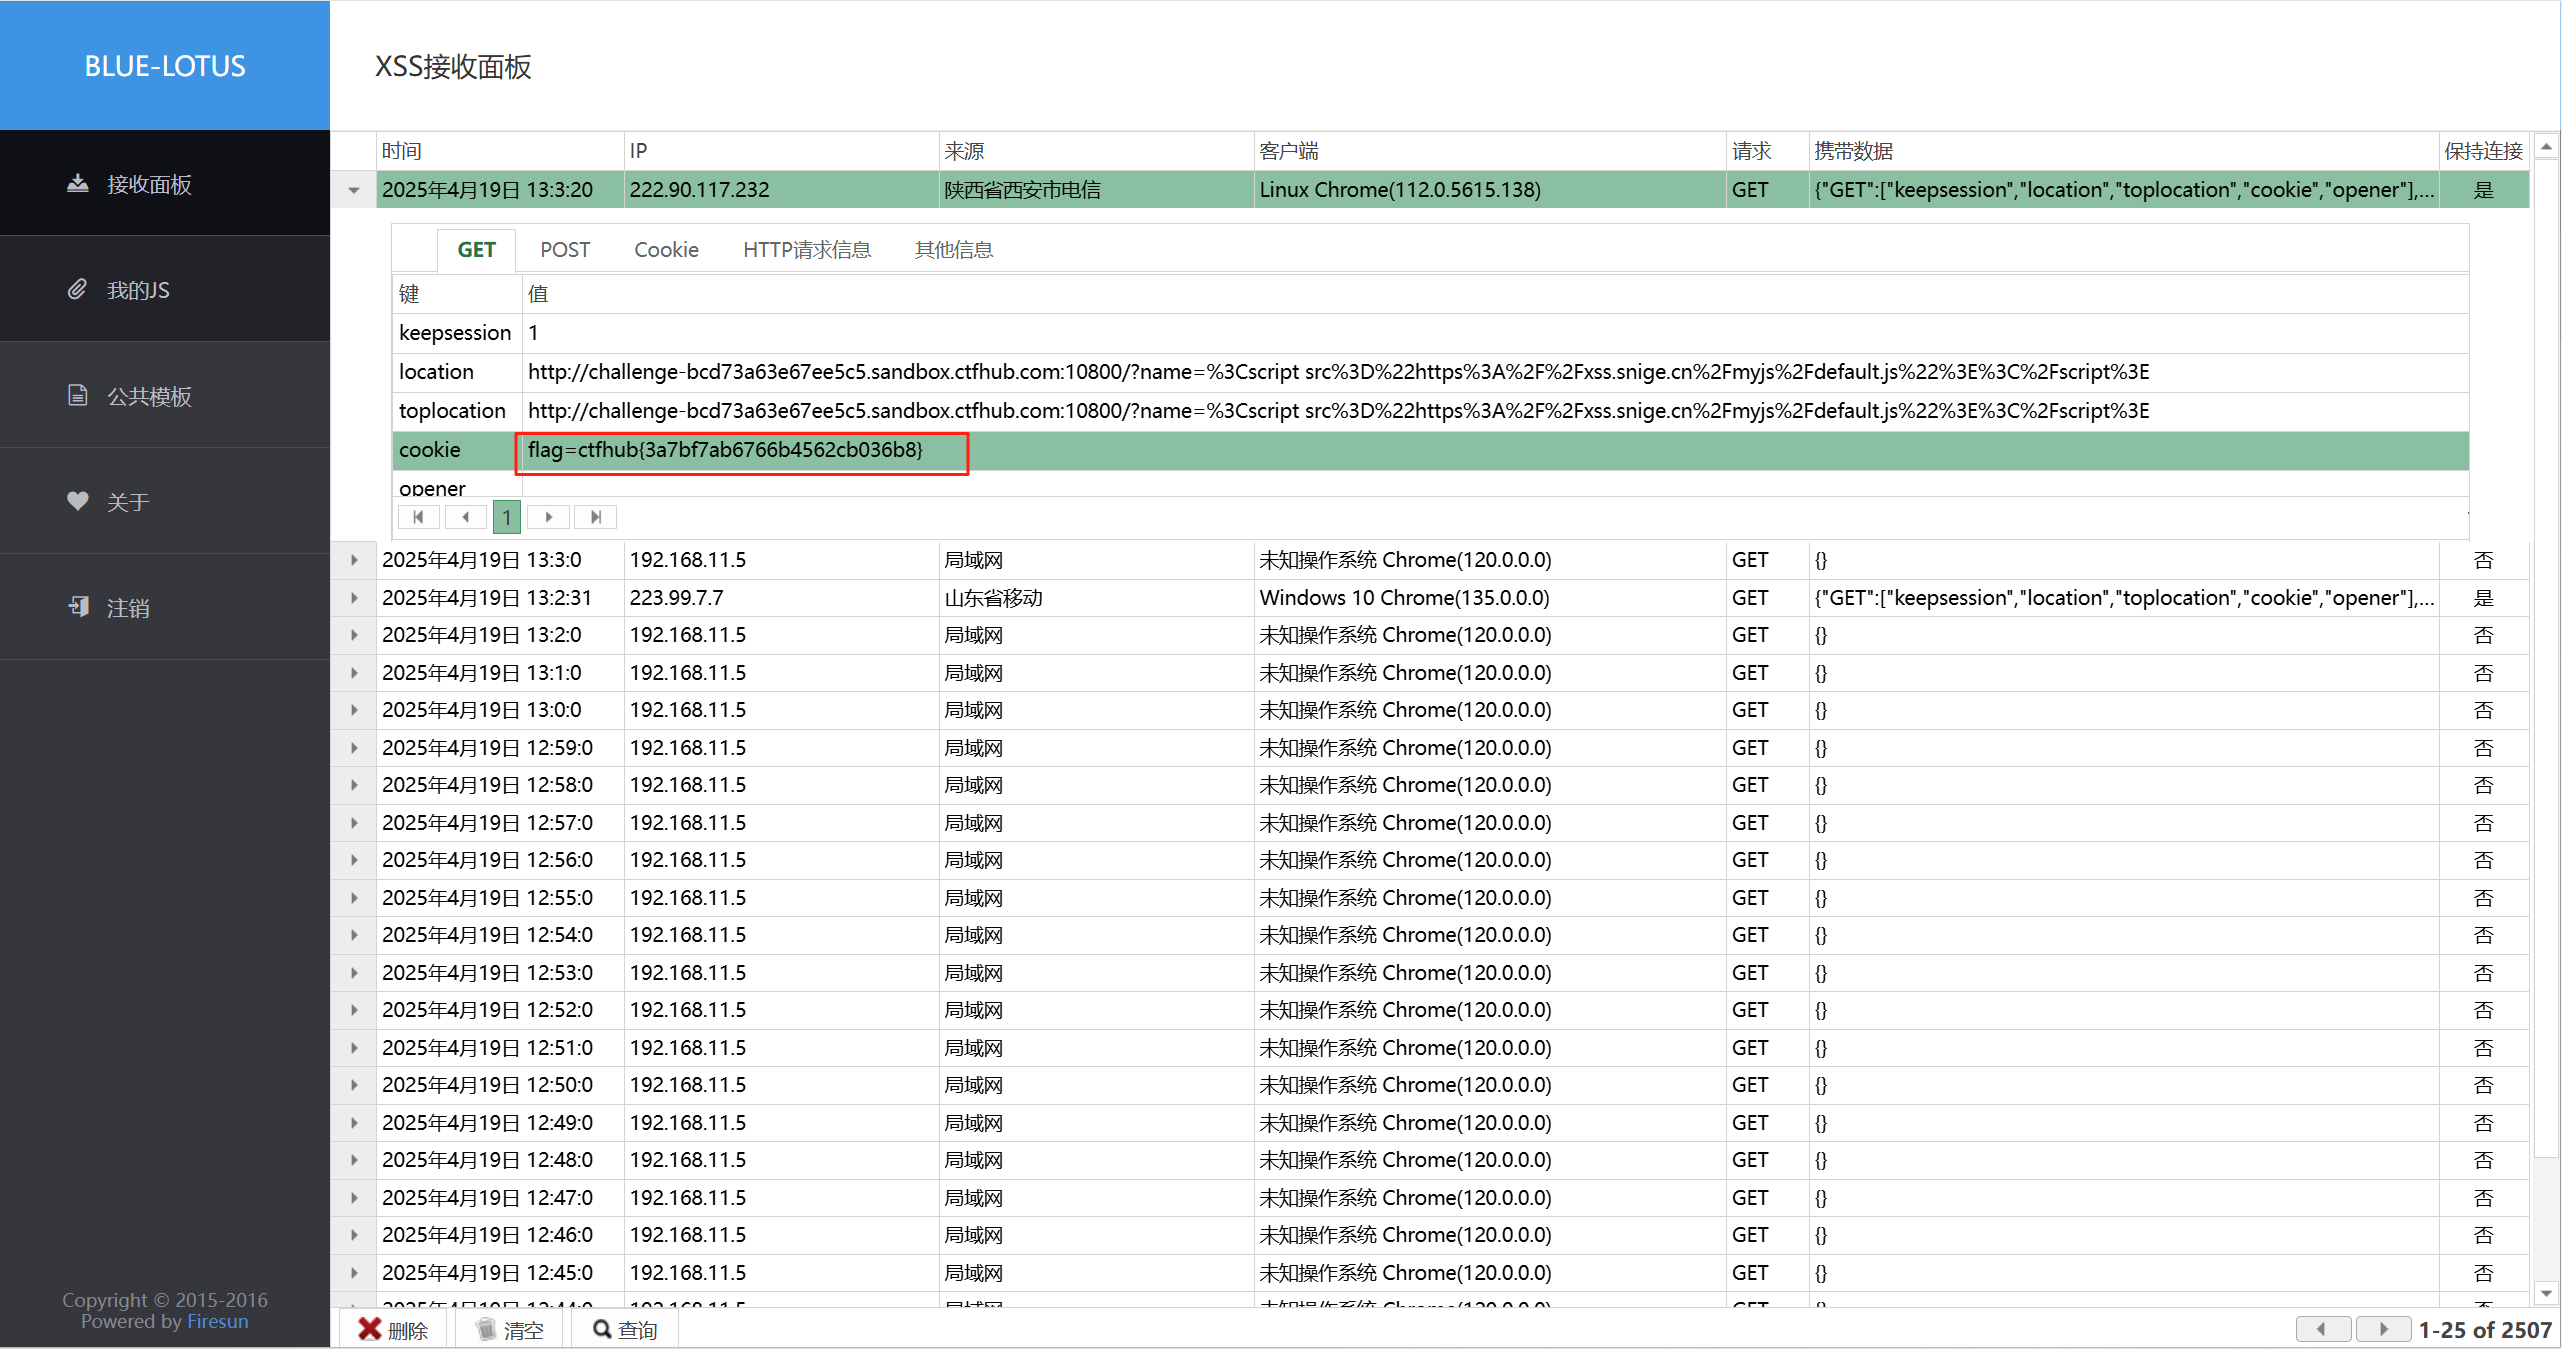Click the 清空 trash icon
The width and height of the screenshot is (2562, 1349).
[x=486, y=1329]
